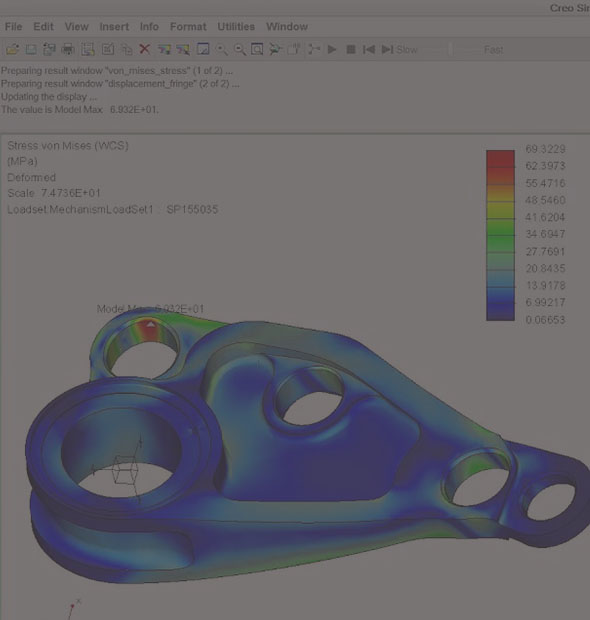The width and height of the screenshot is (590, 620).
Task: Click the red X delete icon
Action: pos(145,49)
